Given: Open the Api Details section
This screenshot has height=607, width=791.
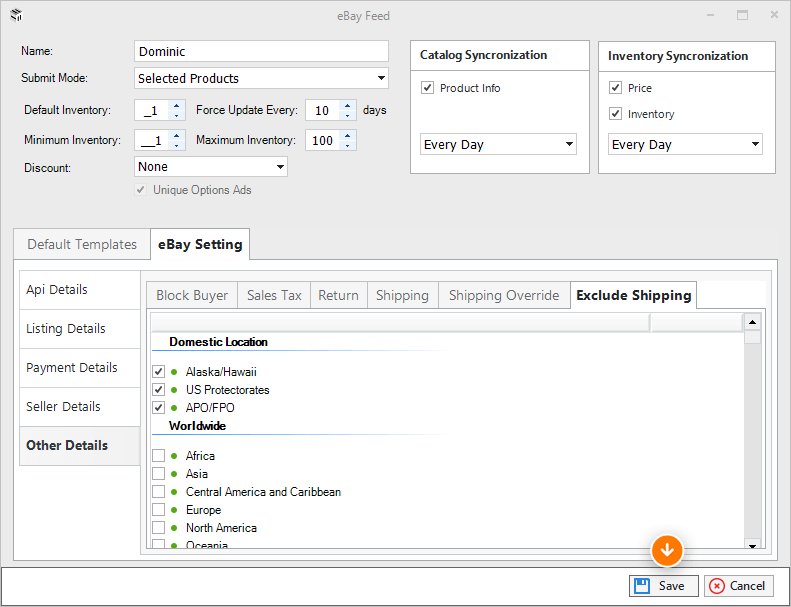Looking at the screenshot, I should pyautogui.click(x=80, y=290).
